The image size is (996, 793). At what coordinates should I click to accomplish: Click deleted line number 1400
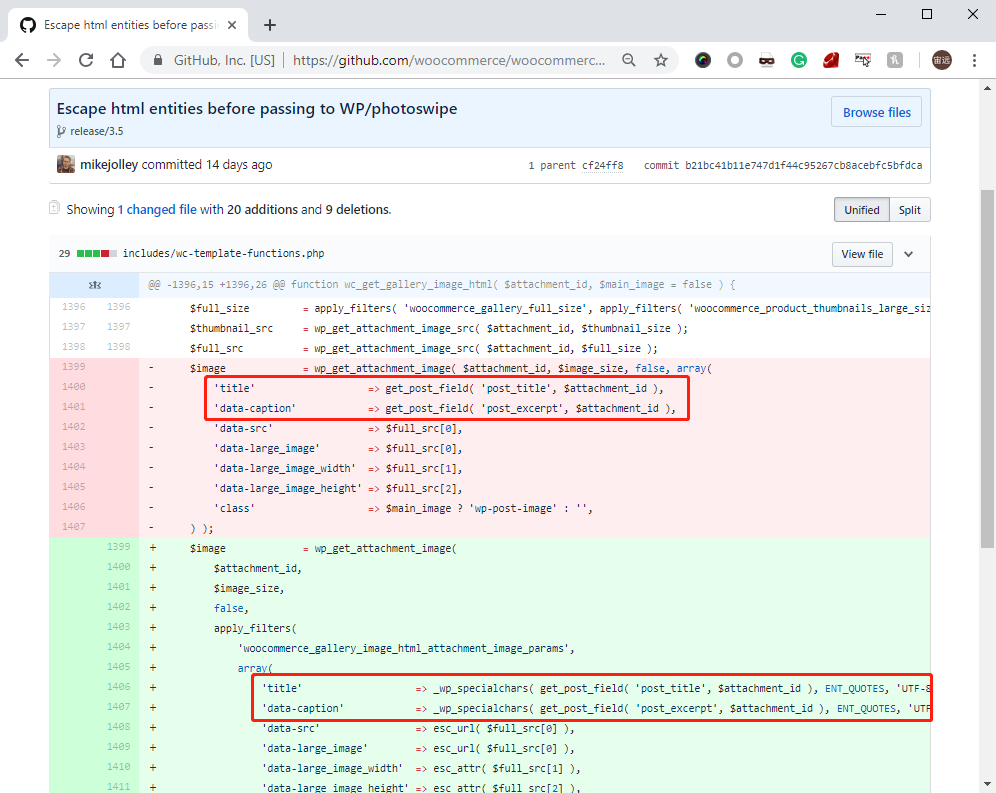tap(74, 386)
